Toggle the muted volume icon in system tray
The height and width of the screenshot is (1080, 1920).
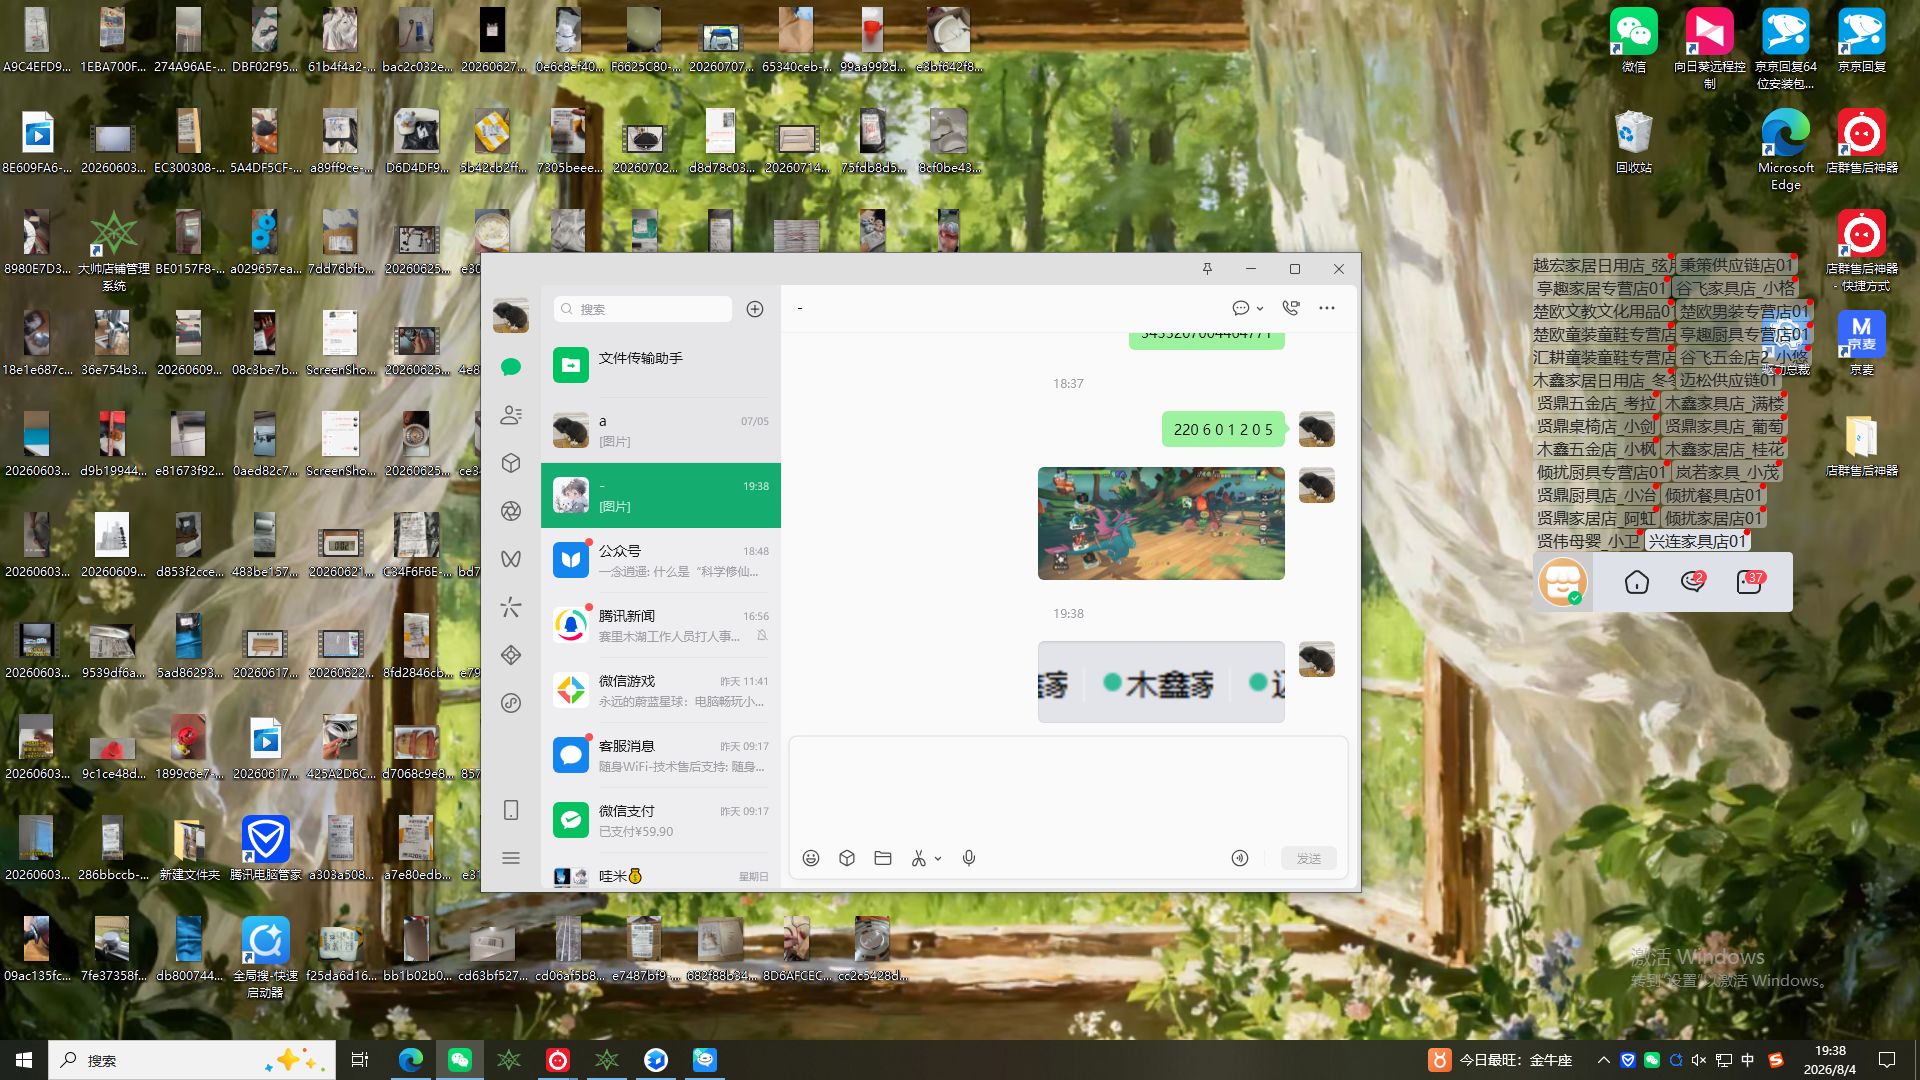tap(1699, 1060)
